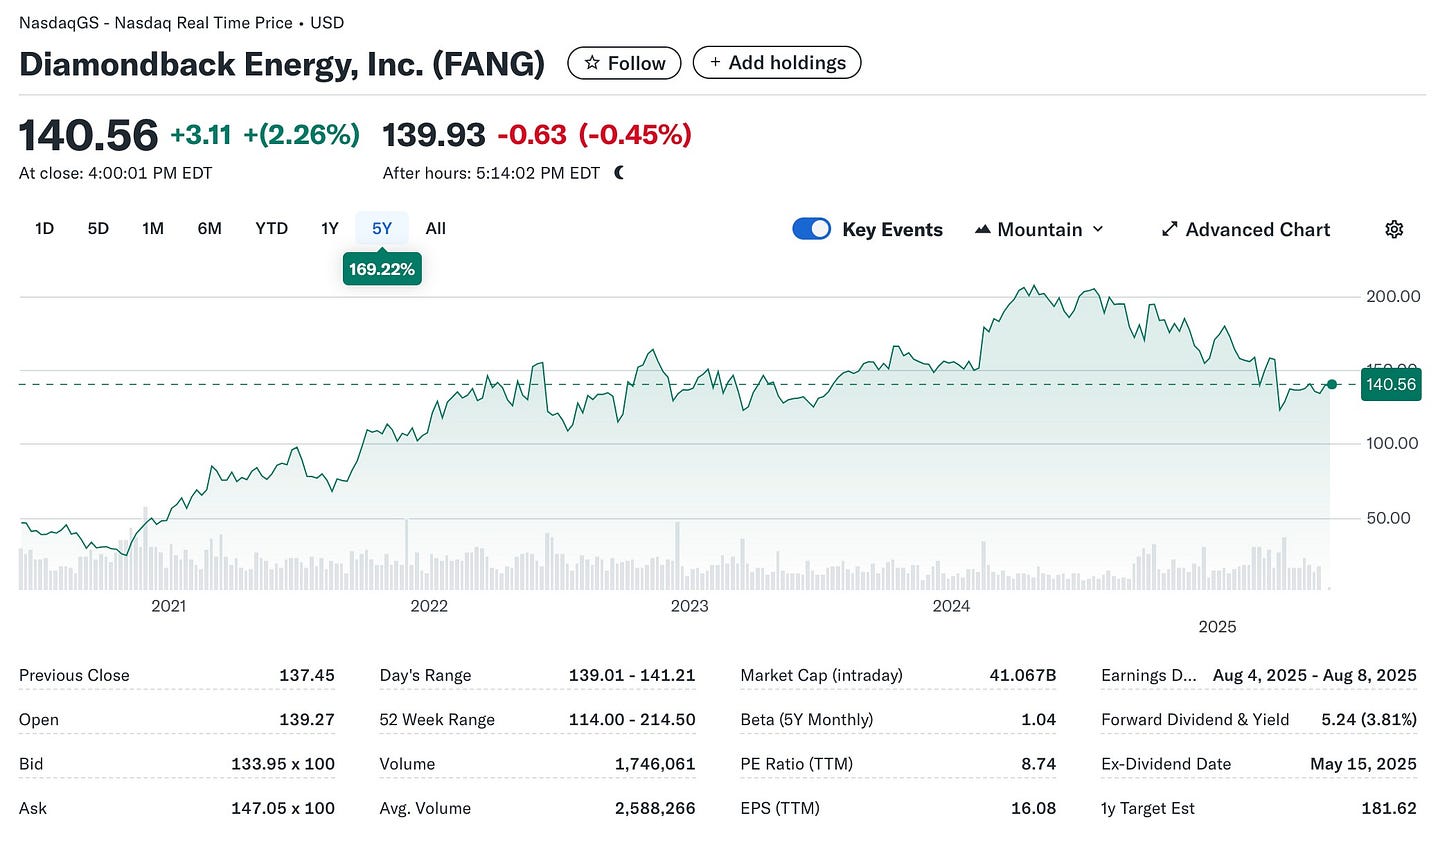Click the NasdaqGS Real Time Price text
This screenshot has height=845, width=1456.
[x=181, y=22]
